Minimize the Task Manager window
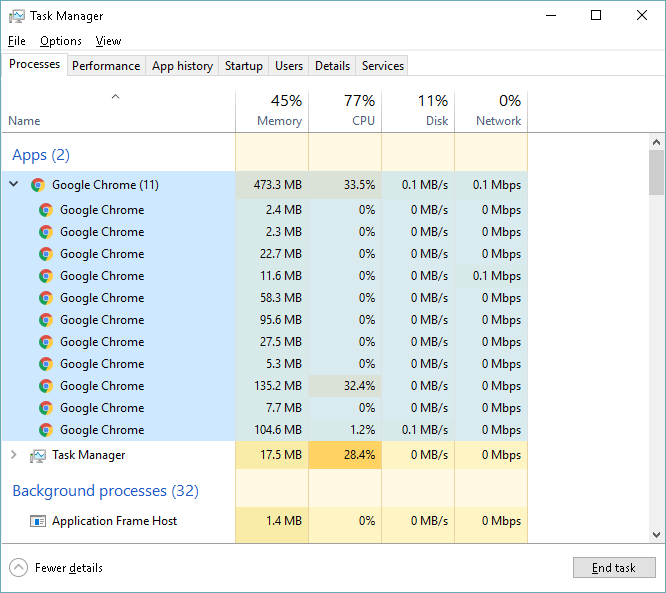The width and height of the screenshot is (666, 593). click(551, 16)
